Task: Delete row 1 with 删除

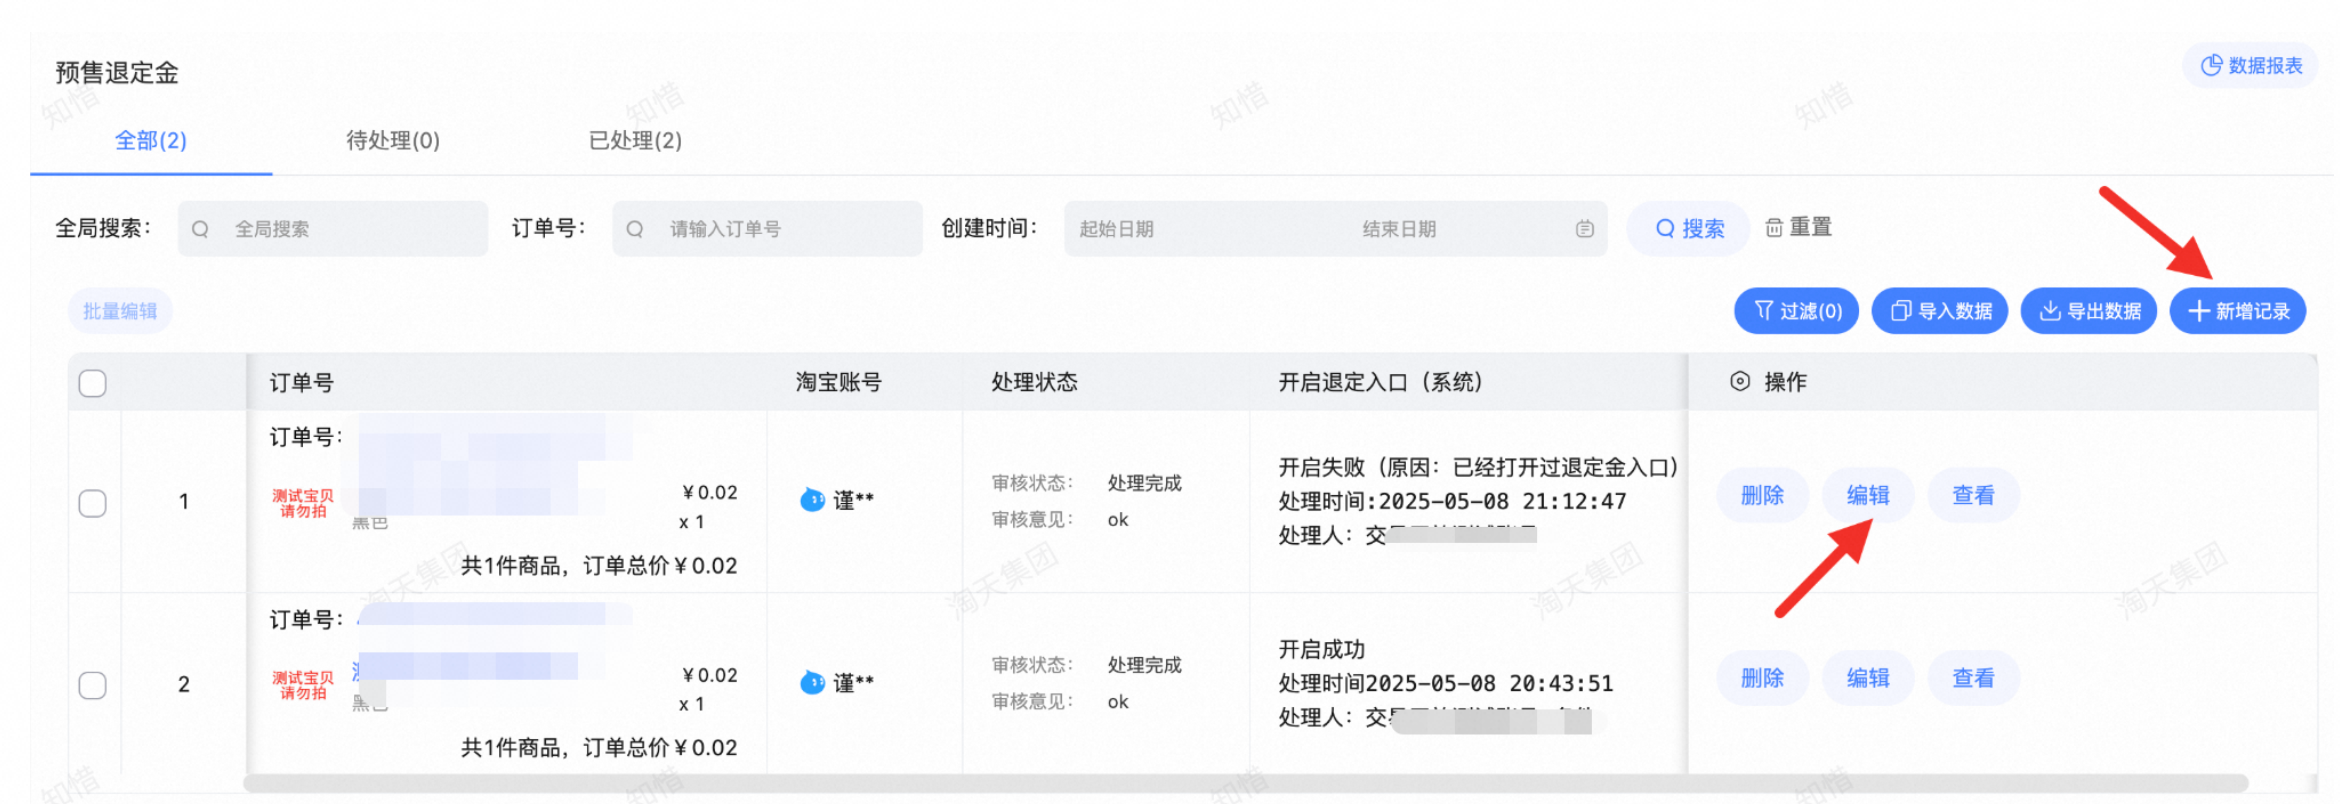Action: coord(1762,495)
